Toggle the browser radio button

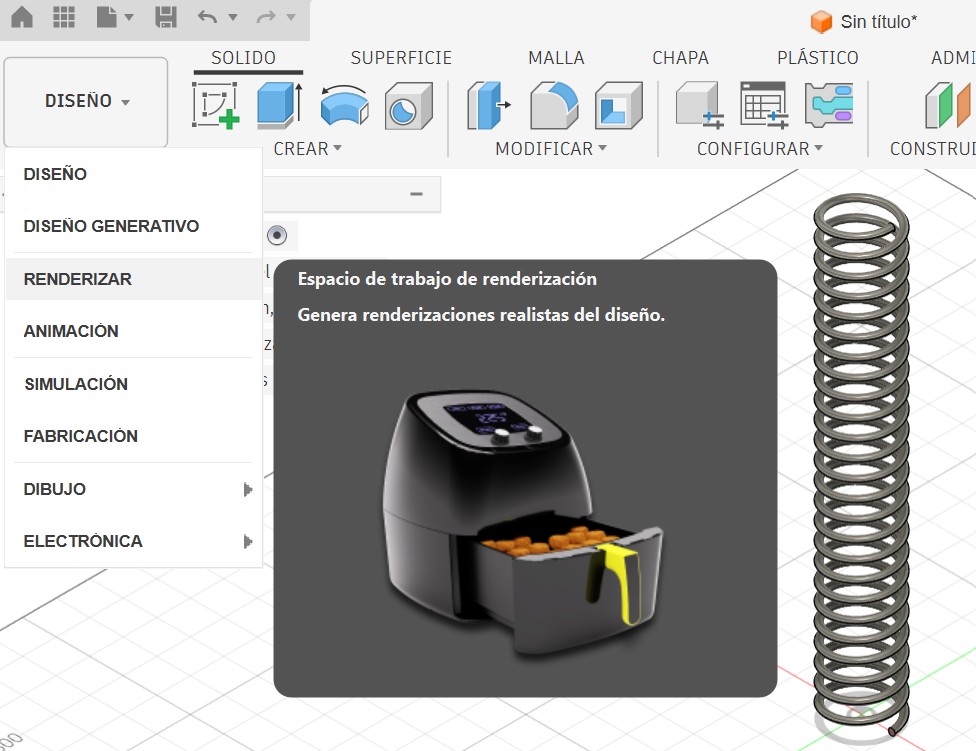pos(277,235)
